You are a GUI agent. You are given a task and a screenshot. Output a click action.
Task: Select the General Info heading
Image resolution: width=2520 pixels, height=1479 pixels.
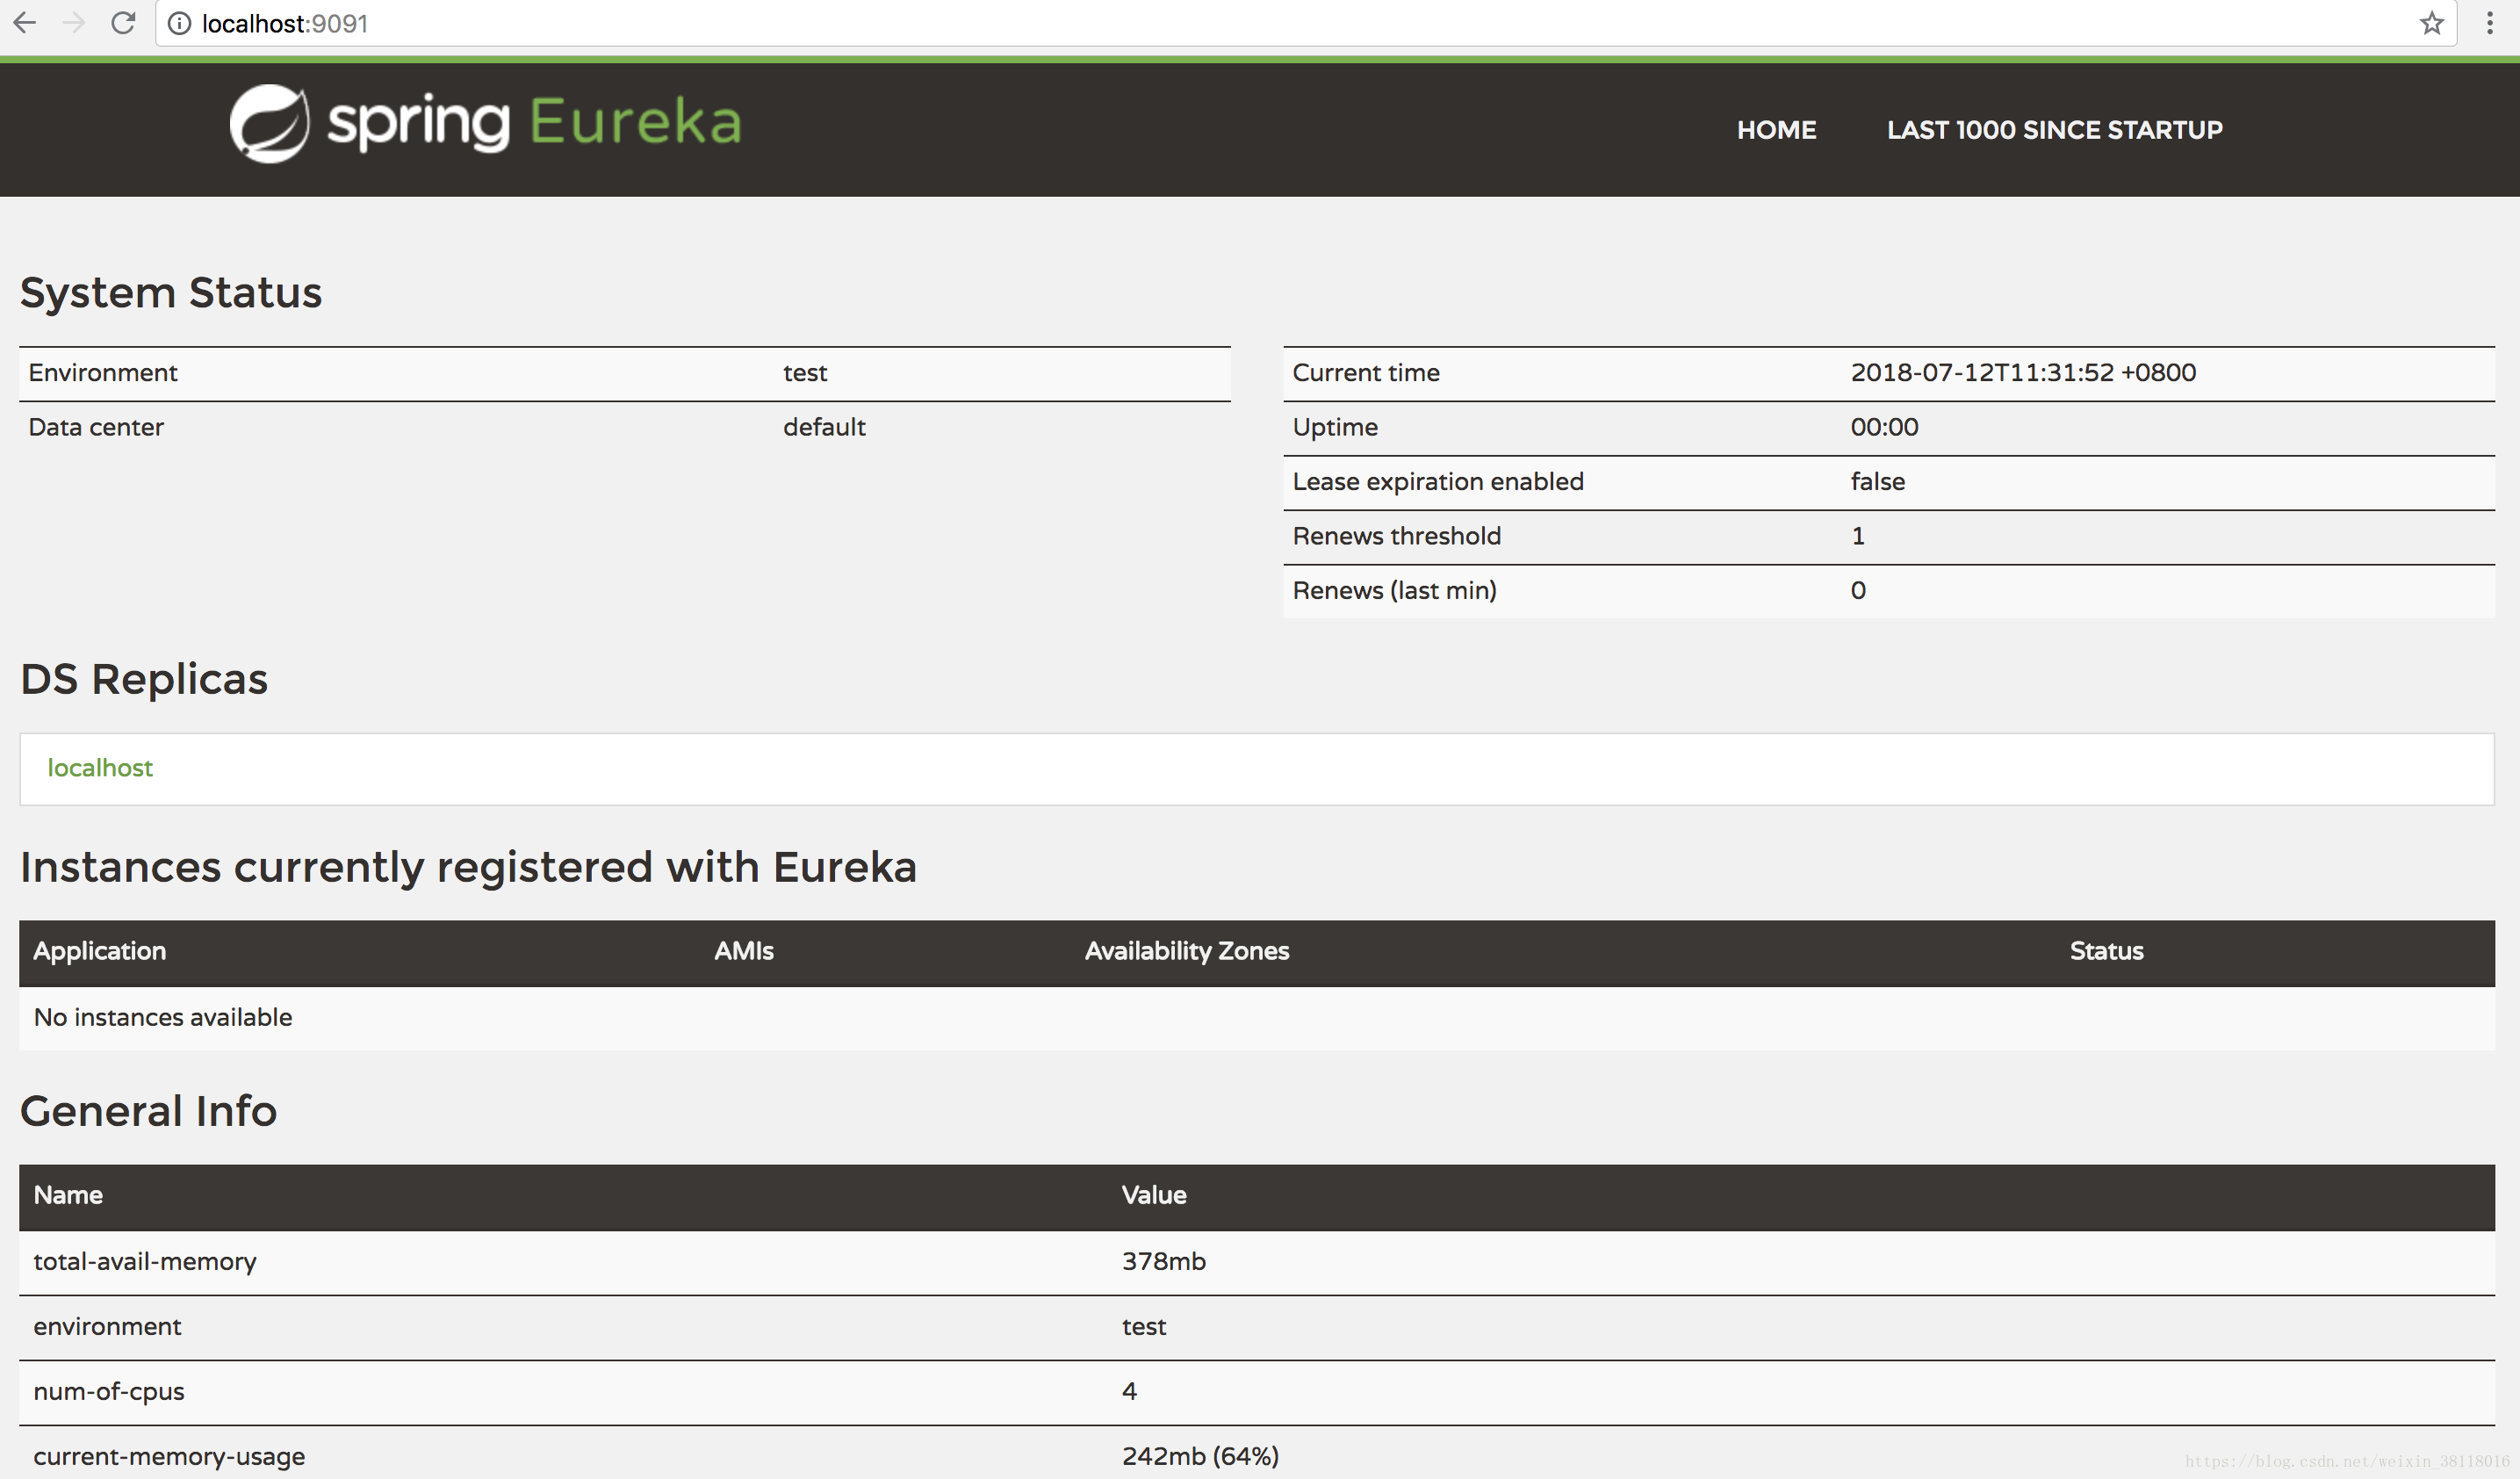[x=148, y=1110]
